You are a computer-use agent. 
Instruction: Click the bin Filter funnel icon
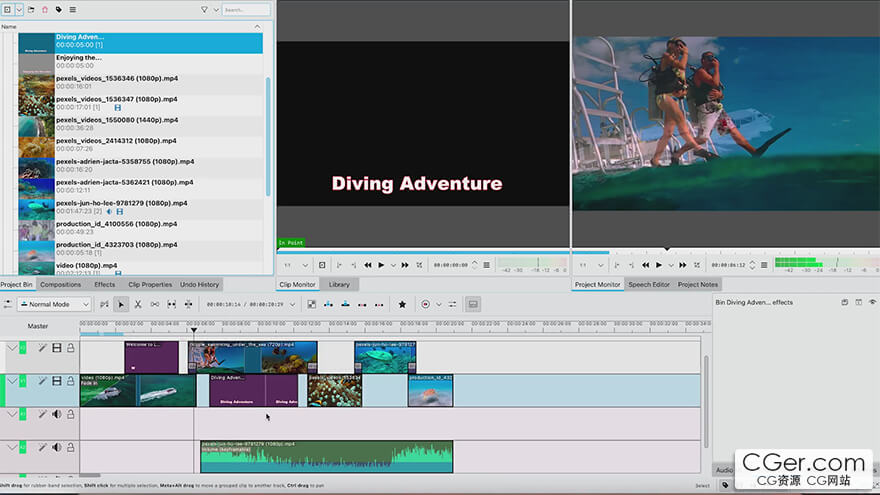tap(204, 10)
